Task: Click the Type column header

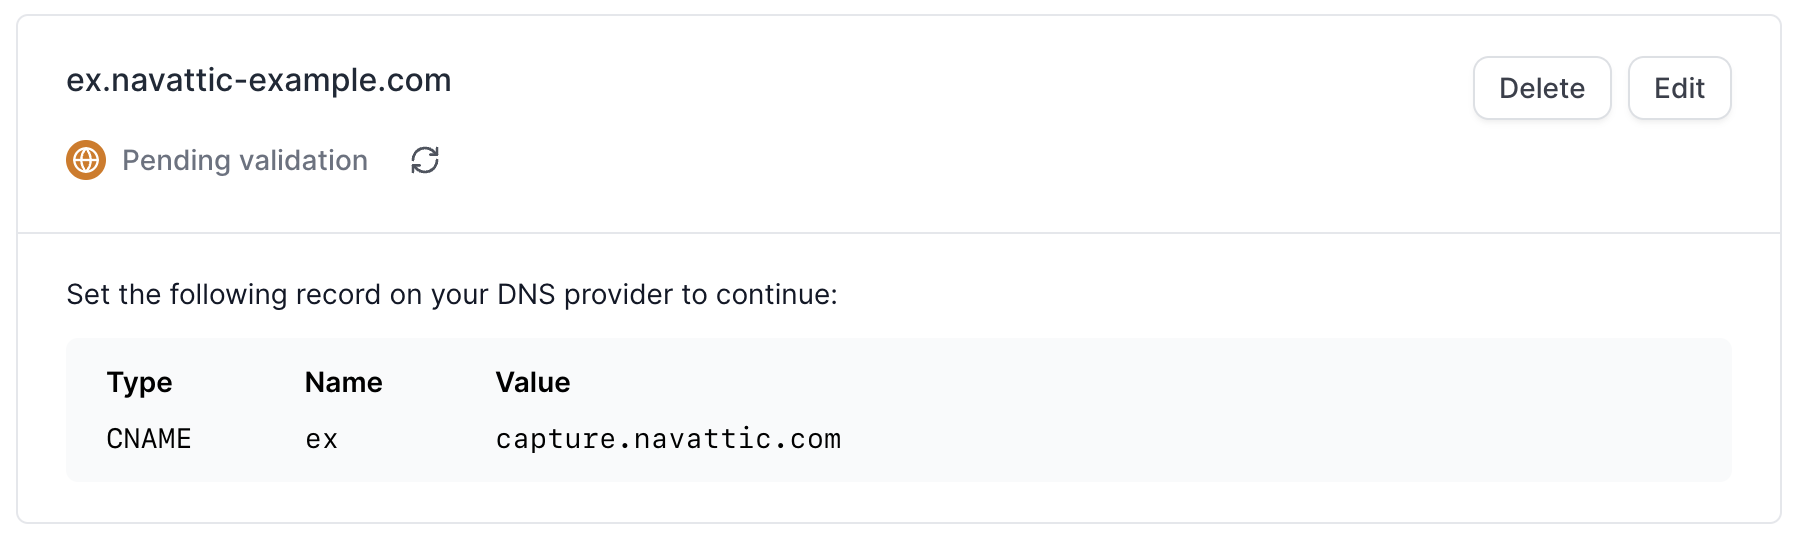Action: pyautogui.click(x=140, y=382)
